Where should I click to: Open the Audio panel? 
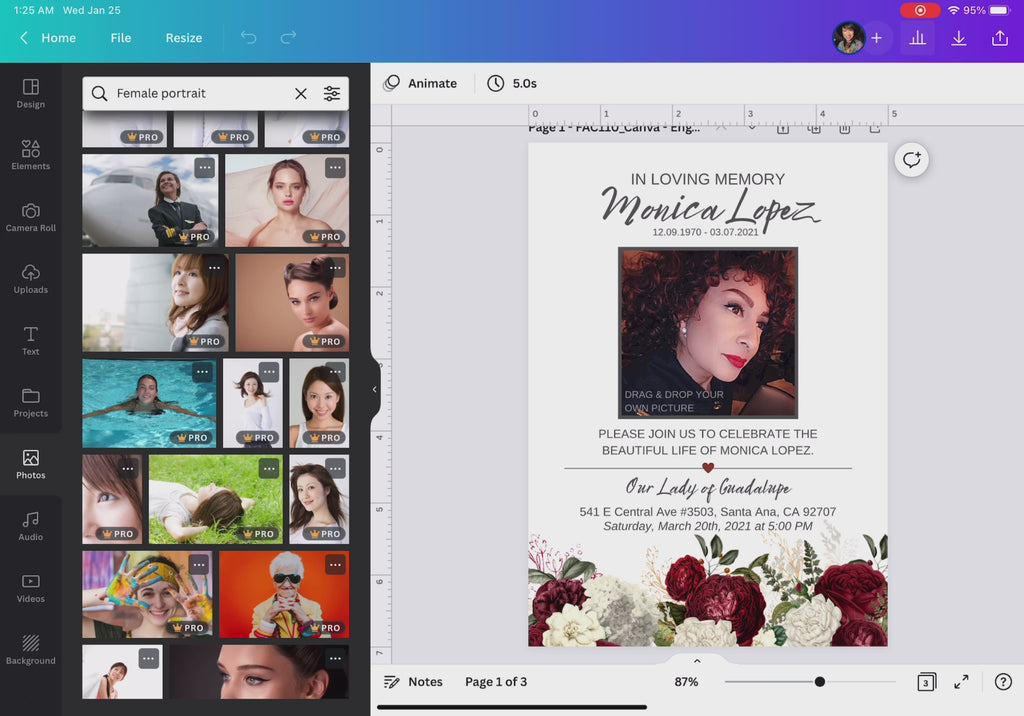tap(31, 527)
